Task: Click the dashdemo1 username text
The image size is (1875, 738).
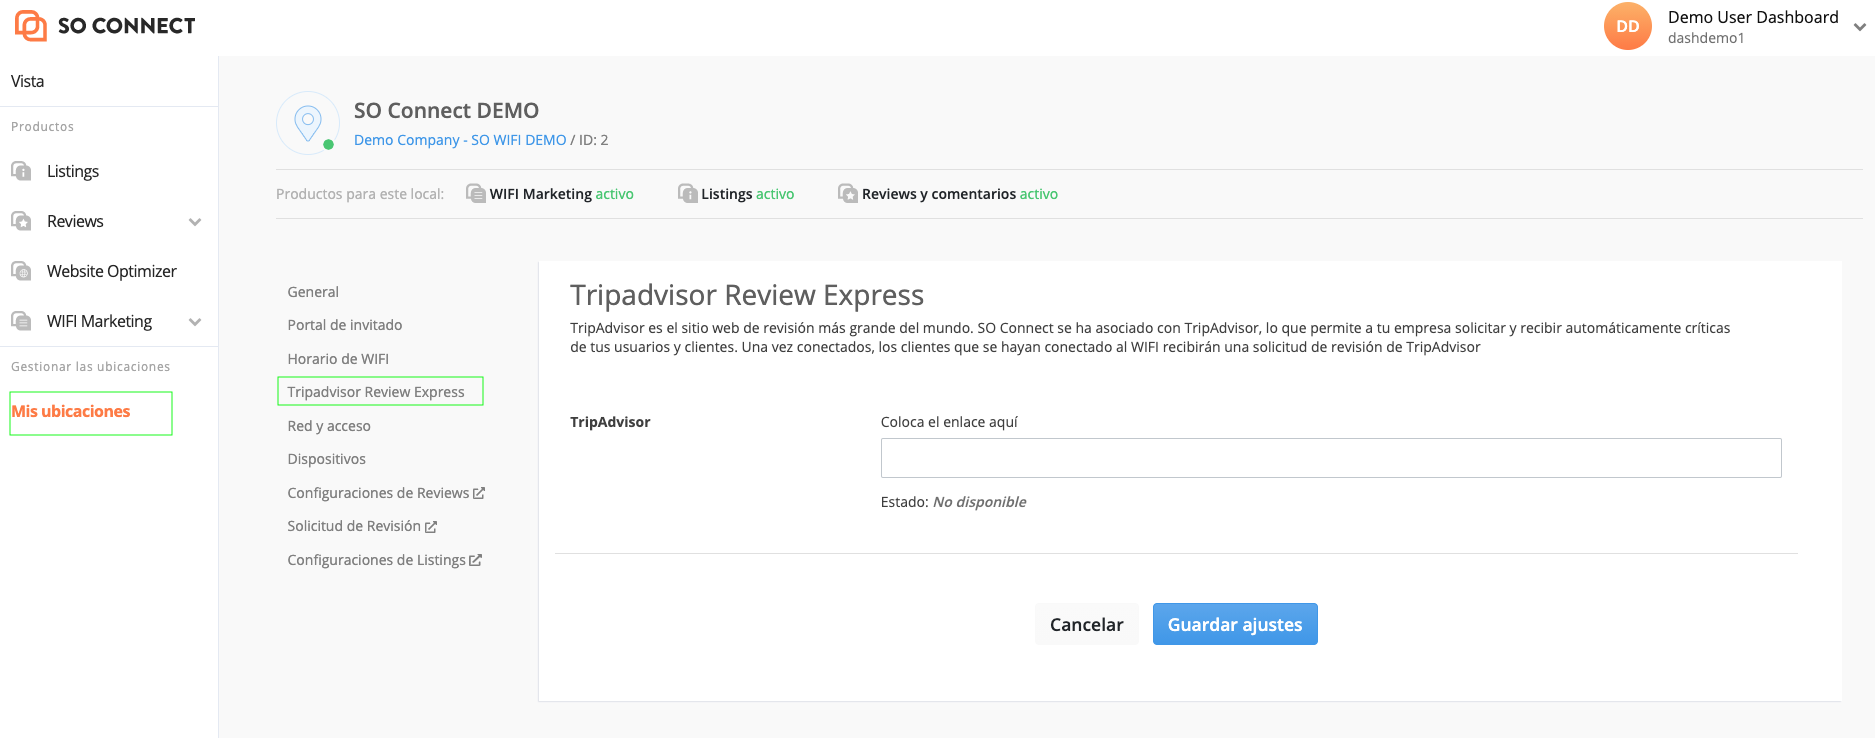Action: [1706, 38]
